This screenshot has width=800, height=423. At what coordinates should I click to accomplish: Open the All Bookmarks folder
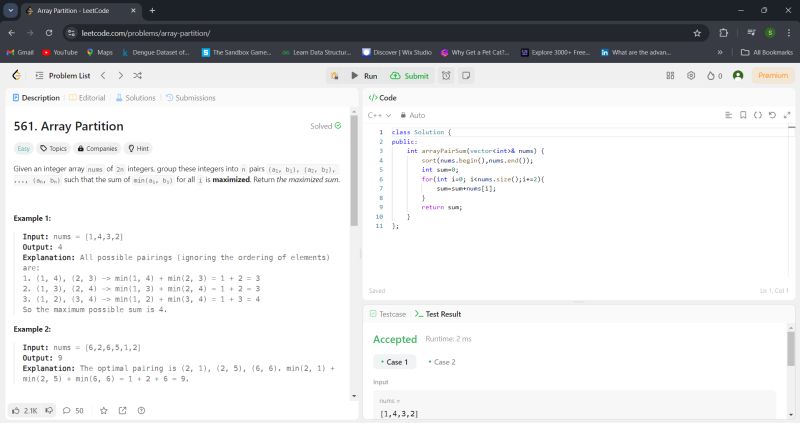coord(767,53)
